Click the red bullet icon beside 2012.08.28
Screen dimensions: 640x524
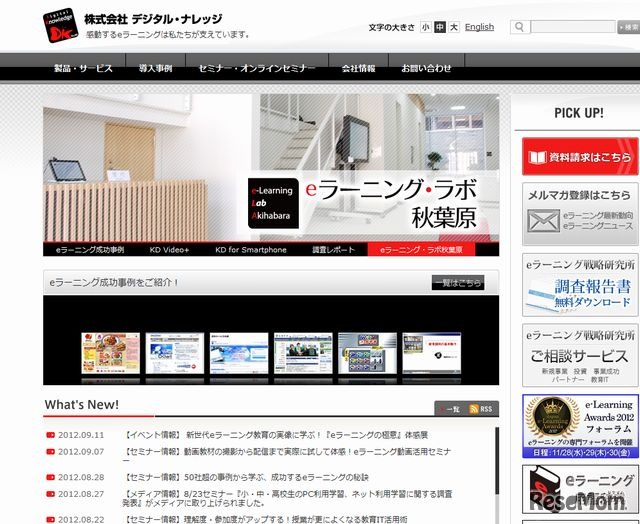pos(51,477)
